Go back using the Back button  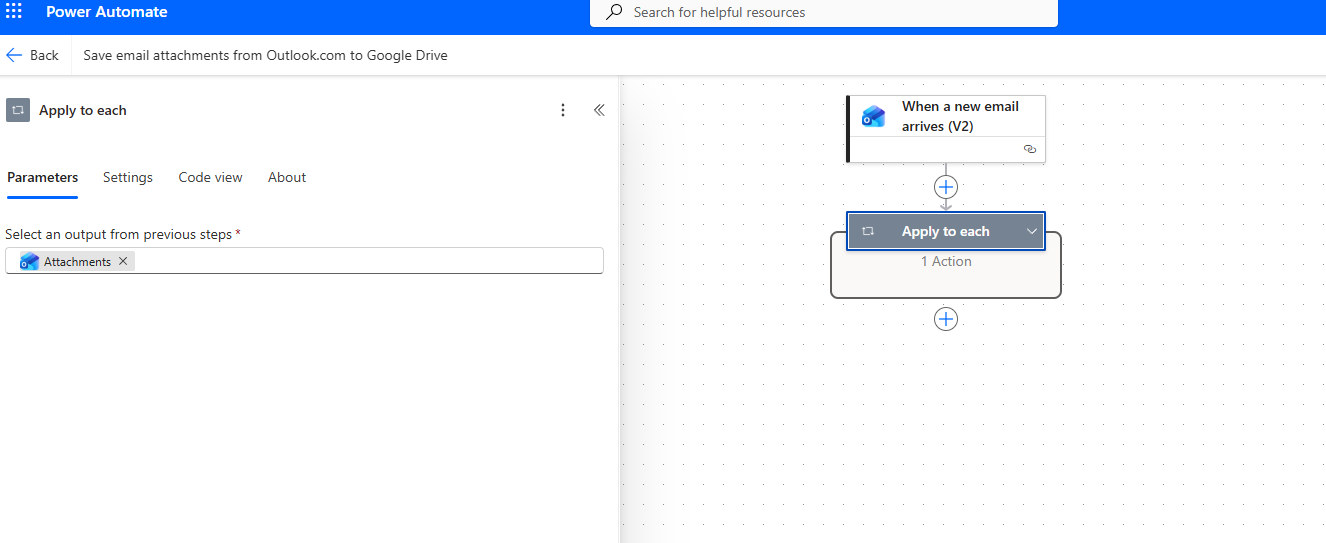(x=33, y=55)
